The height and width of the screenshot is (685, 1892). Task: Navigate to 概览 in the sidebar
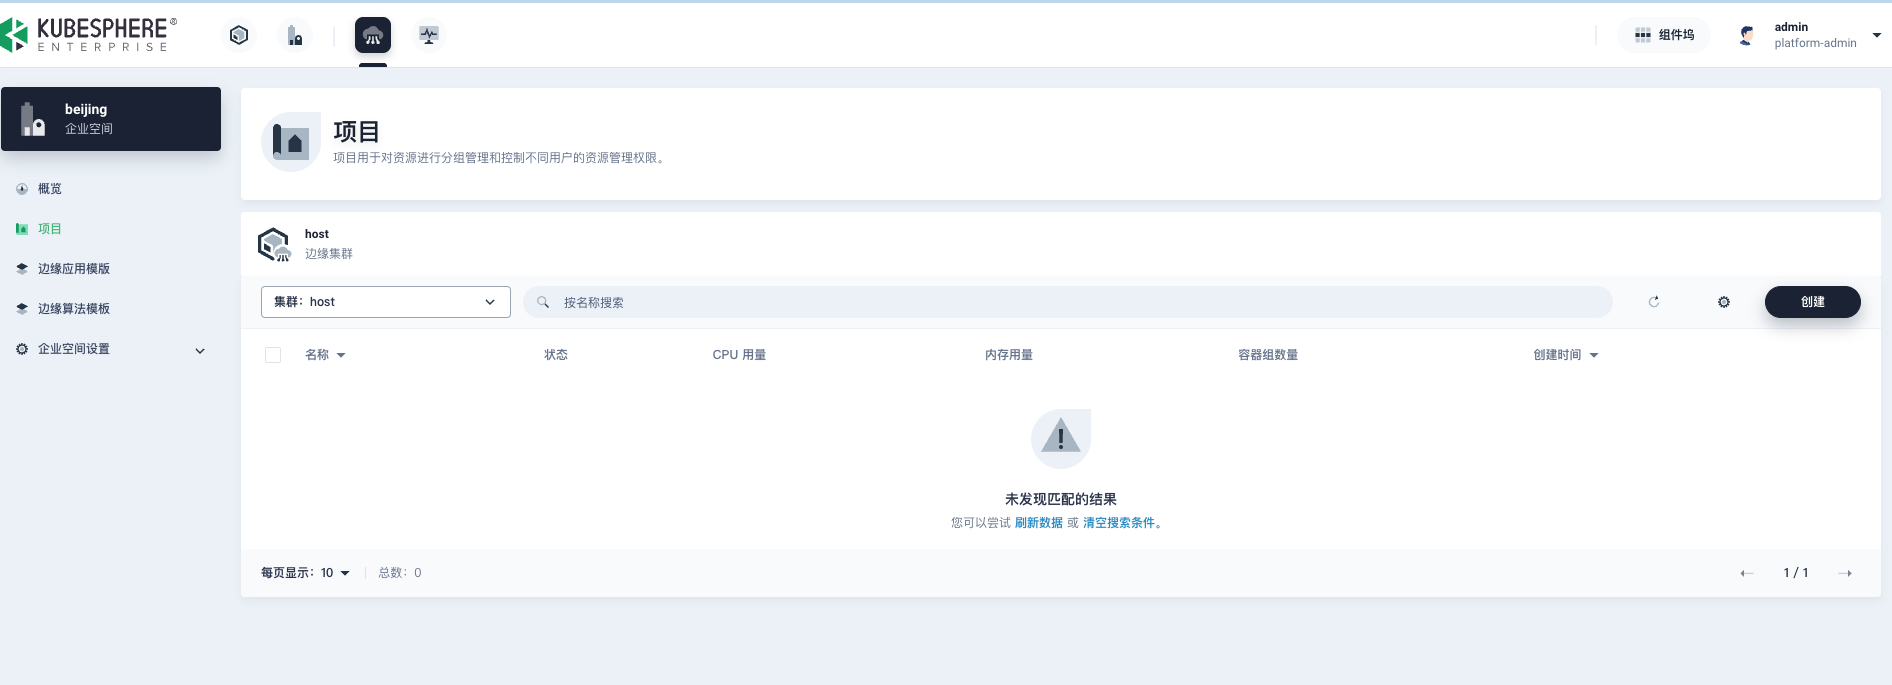50,189
